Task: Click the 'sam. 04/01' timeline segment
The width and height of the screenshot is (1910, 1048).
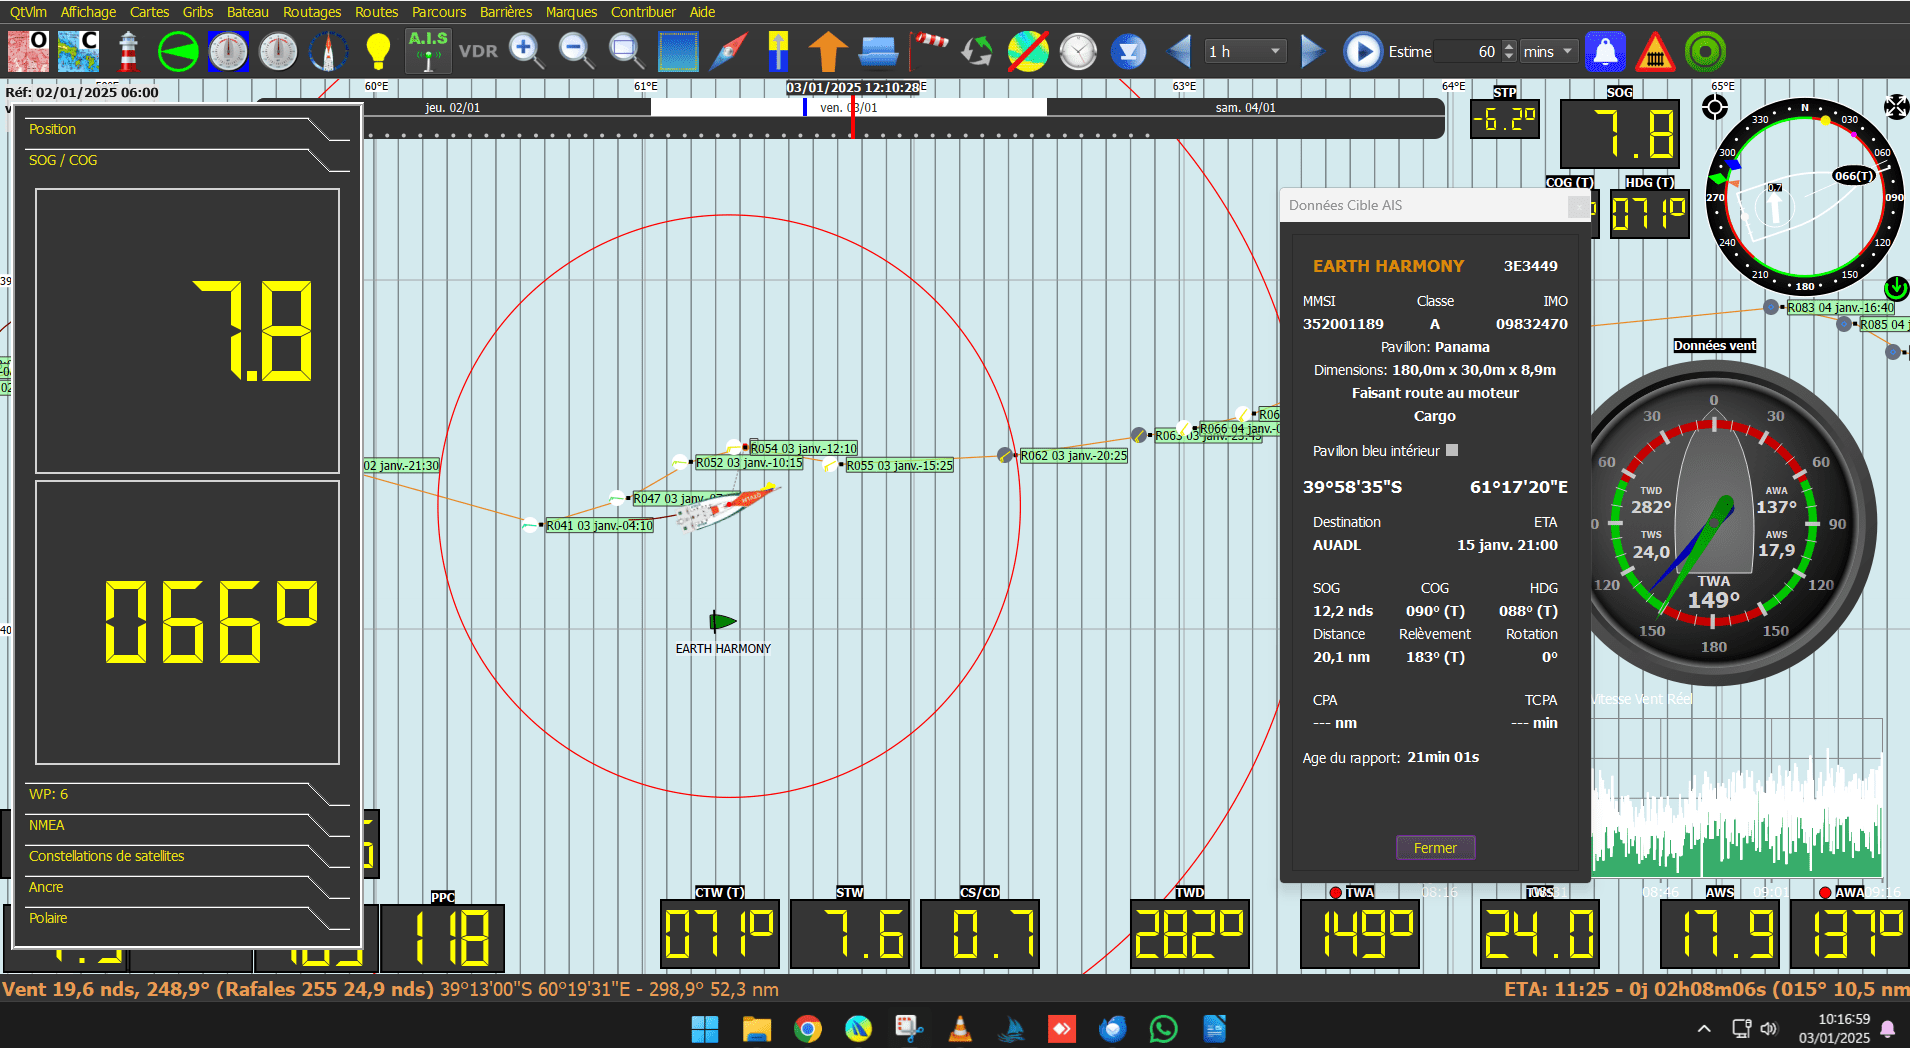Action: pos(1245,107)
